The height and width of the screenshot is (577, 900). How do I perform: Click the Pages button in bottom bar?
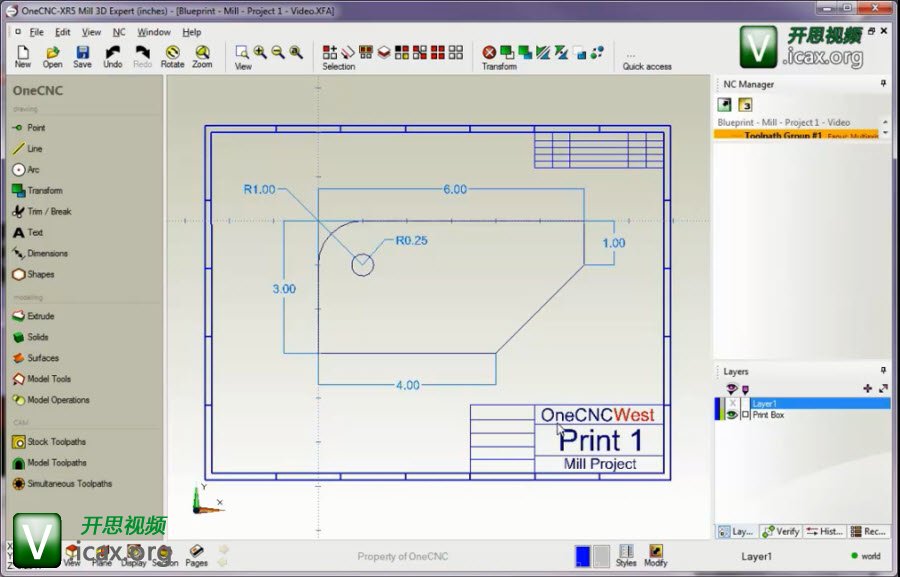coord(196,555)
